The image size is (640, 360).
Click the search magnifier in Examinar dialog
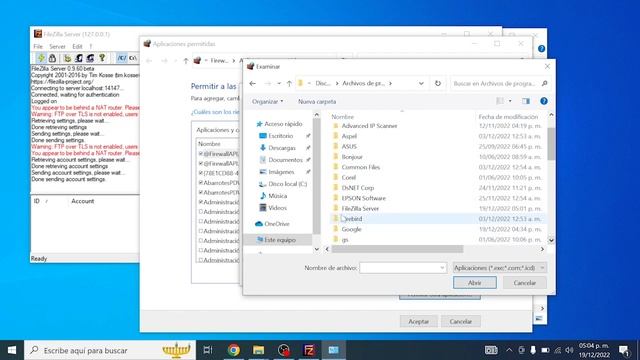click(544, 83)
